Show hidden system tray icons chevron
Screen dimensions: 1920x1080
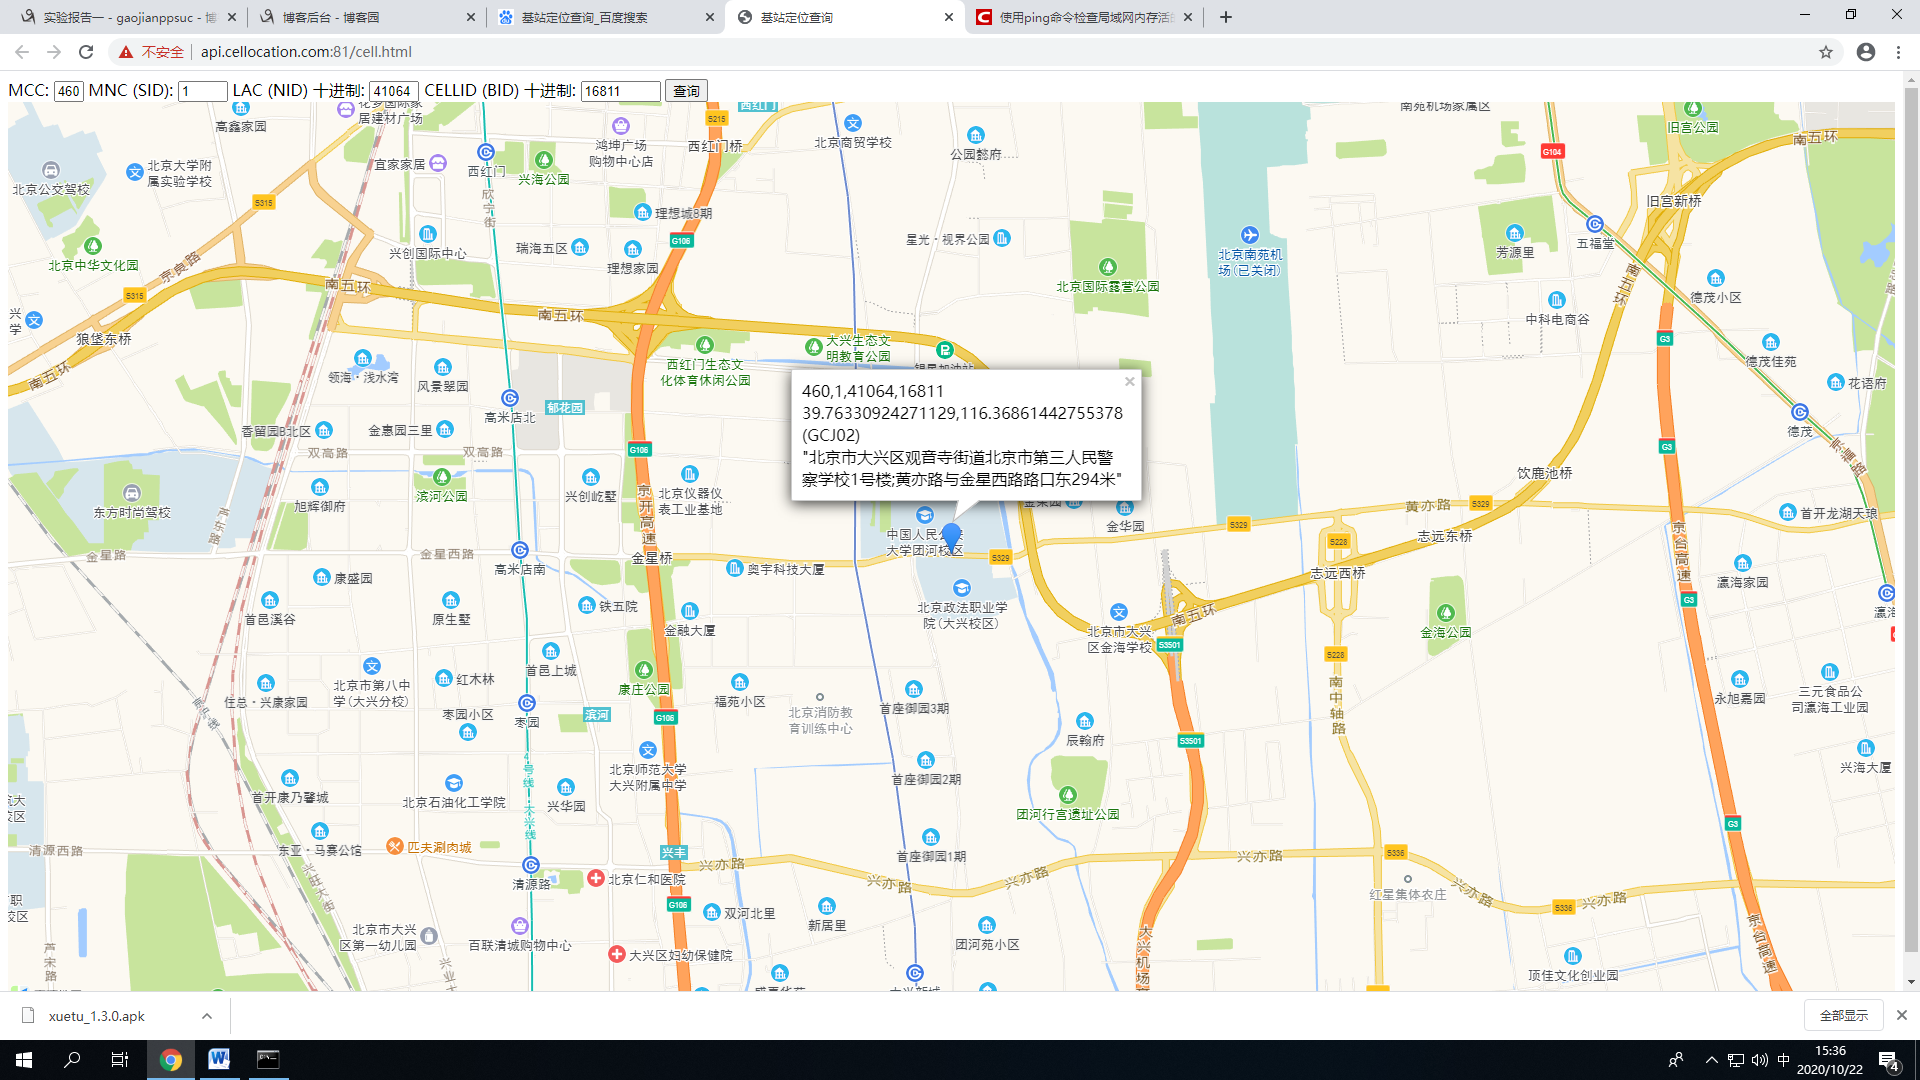tap(1711, 1060)
